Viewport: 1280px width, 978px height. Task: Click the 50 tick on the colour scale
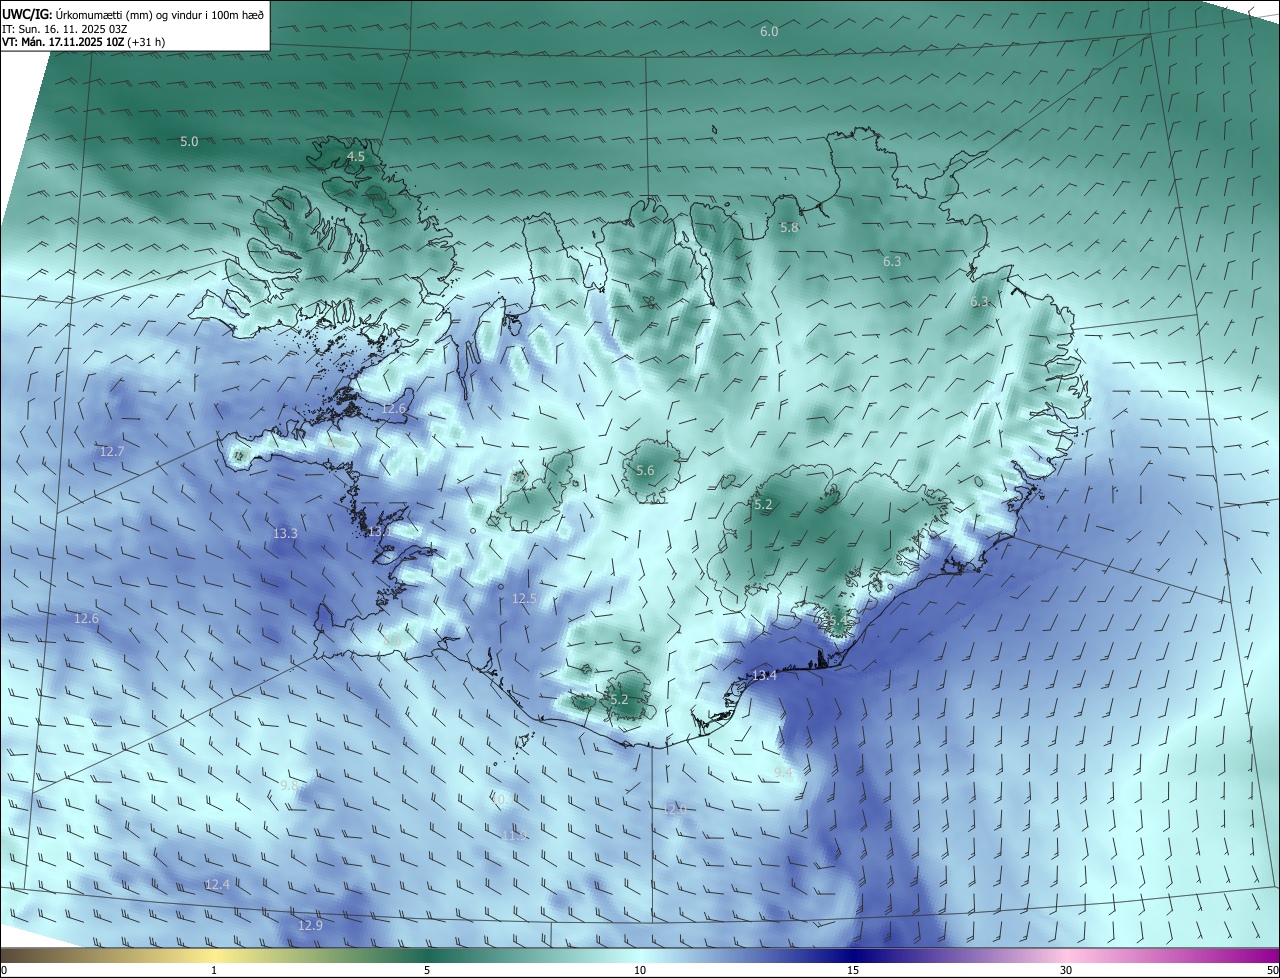click(1272, 971)
